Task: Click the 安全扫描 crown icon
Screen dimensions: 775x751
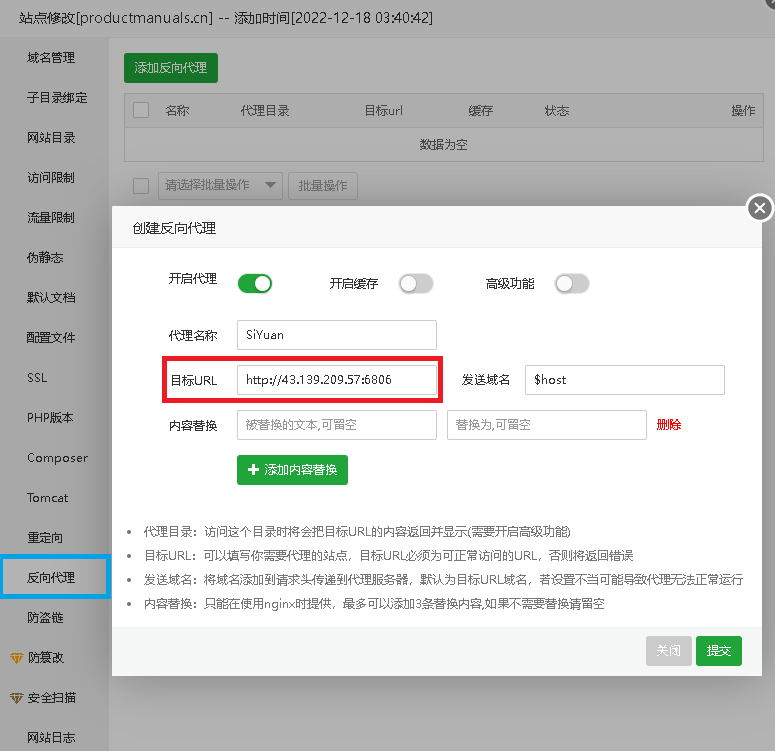Action: tap(16, 698)
